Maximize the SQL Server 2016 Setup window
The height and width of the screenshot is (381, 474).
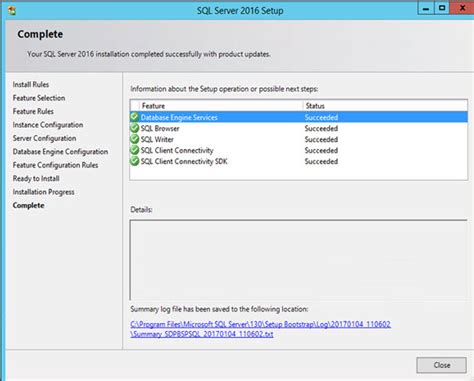pos(442,8)
